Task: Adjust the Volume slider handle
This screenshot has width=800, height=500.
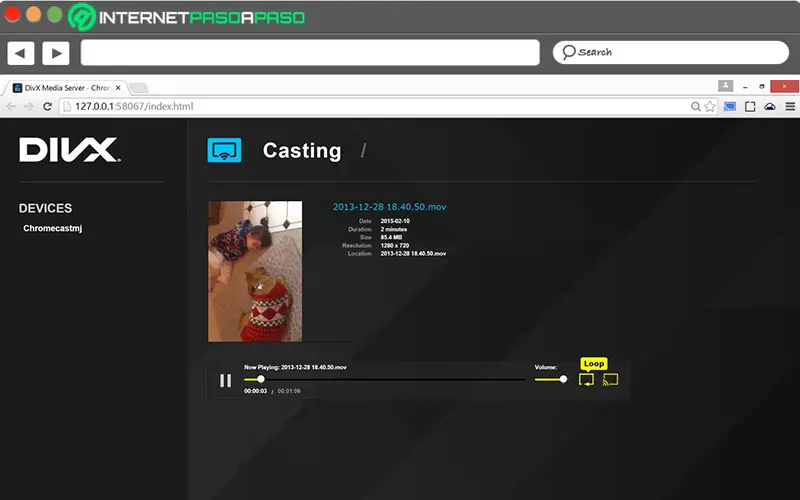Action: [563, 379]
